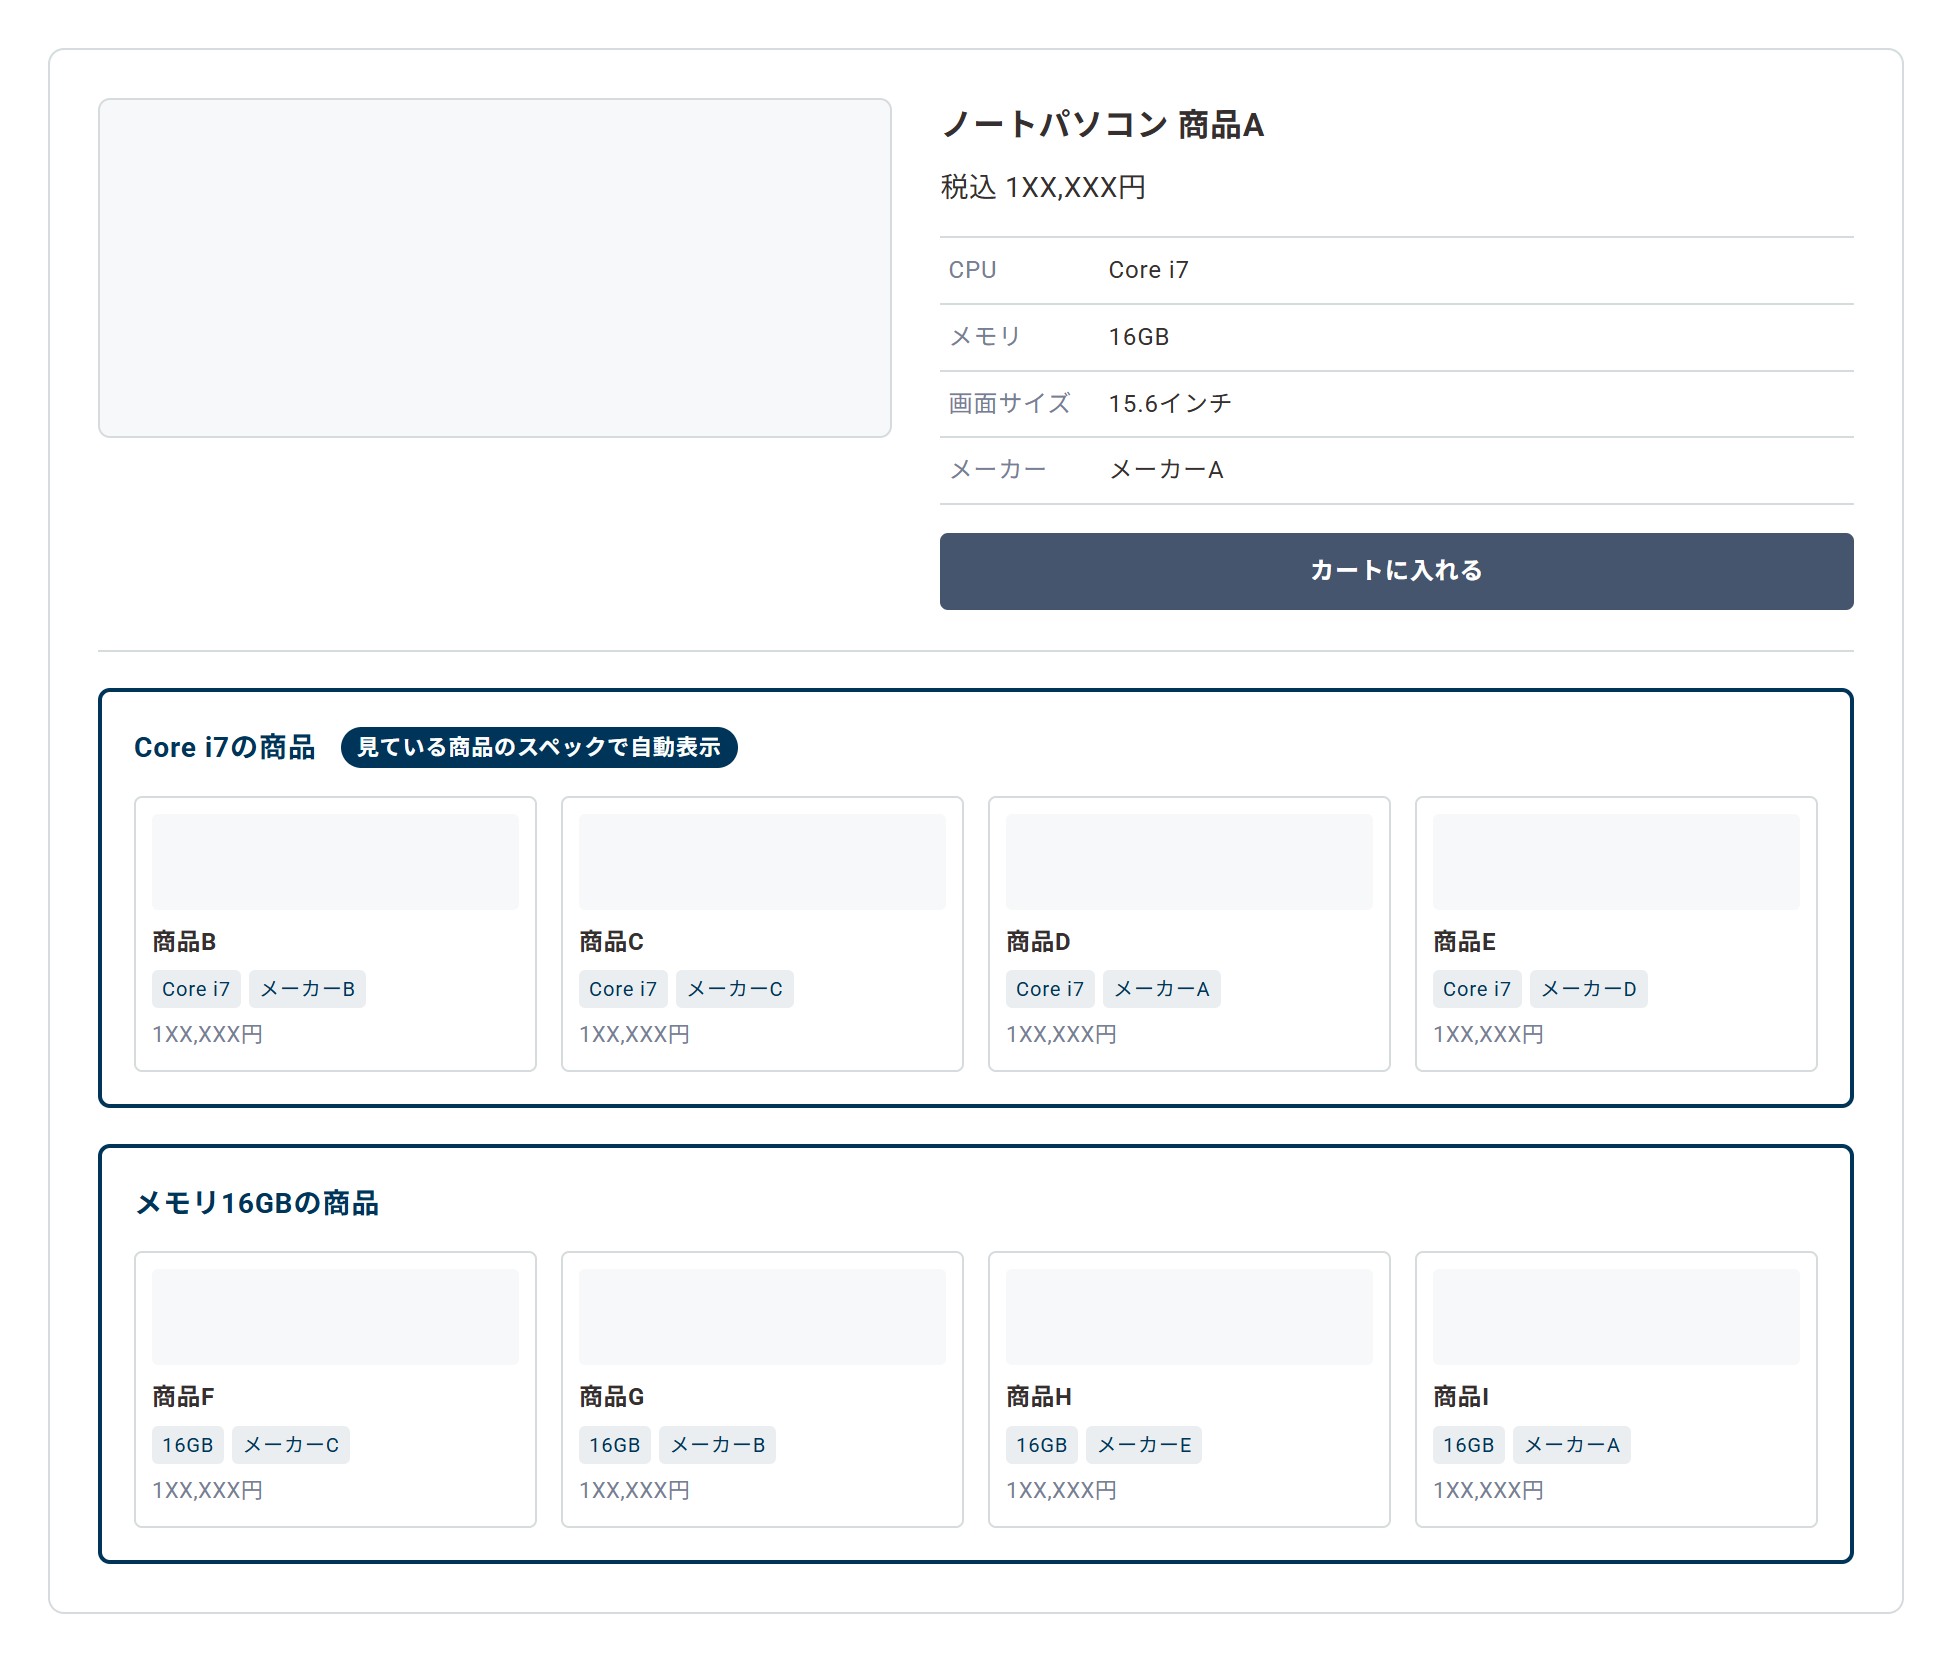The width and height of the screenshot is (1952, 1662).
Task: Click the Core i7 CPU spec value
Action: [x=1148, y=270]
